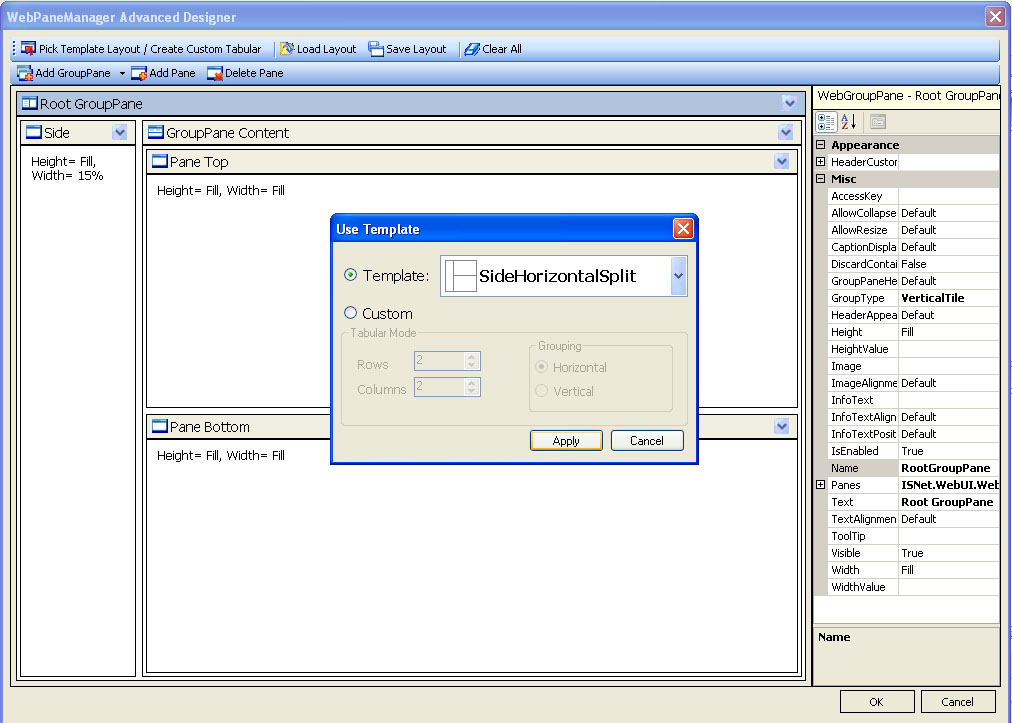
Task: Select the Template radio button
Action: point(350,276)
